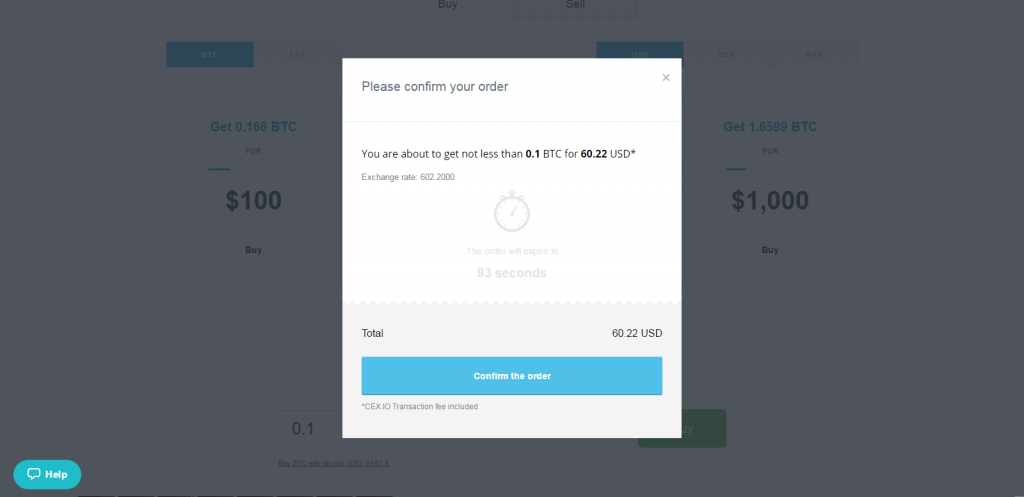Confirm the order
1024x497 pixels.
511,376
